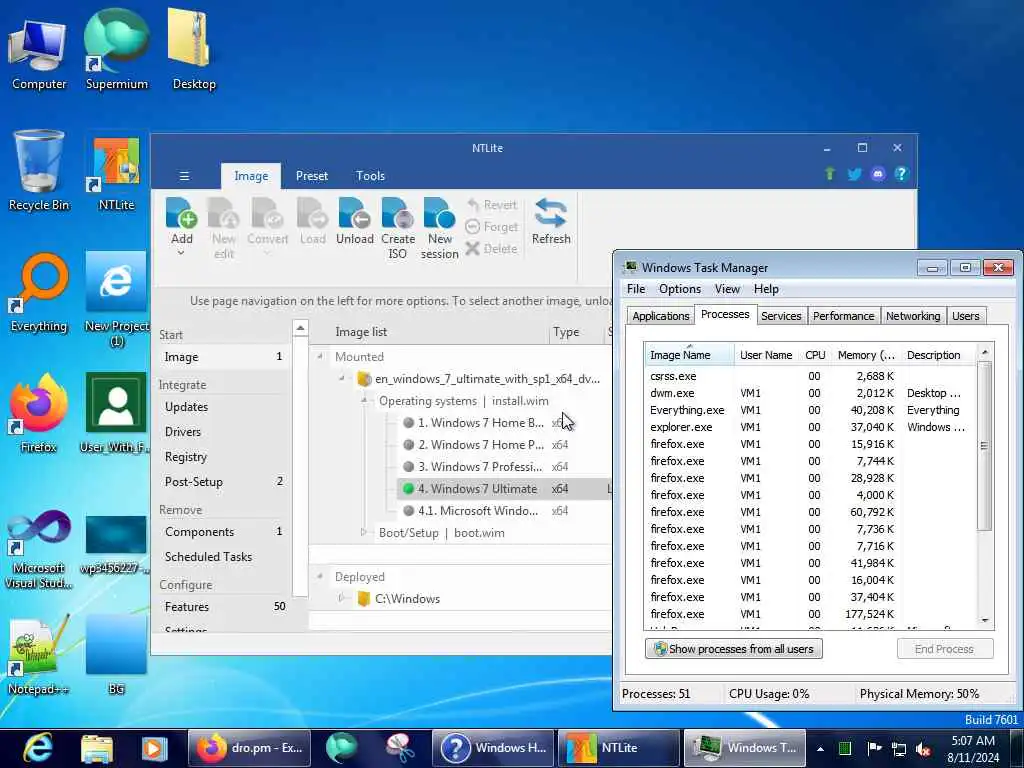Click the Forget toolbar item
This screenshot has width=1024, height=768.
tap(492, 227)
